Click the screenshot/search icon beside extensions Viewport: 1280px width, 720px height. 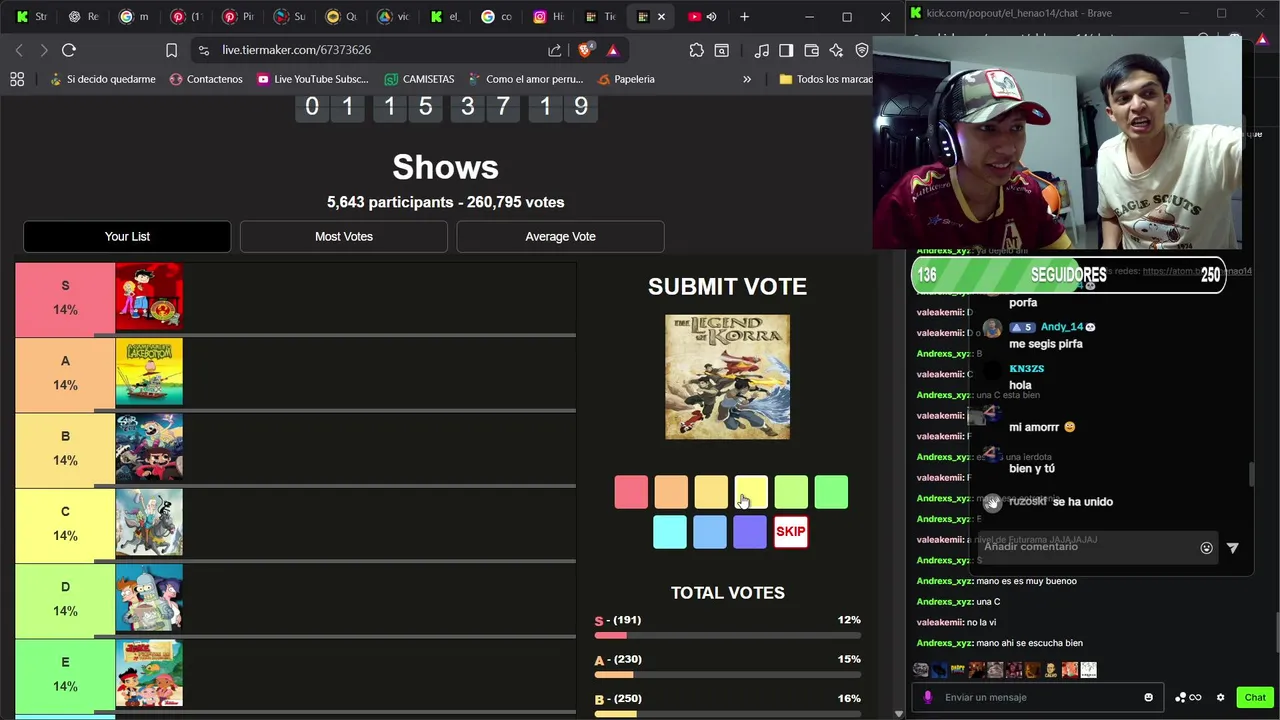[x=721, y=50]
